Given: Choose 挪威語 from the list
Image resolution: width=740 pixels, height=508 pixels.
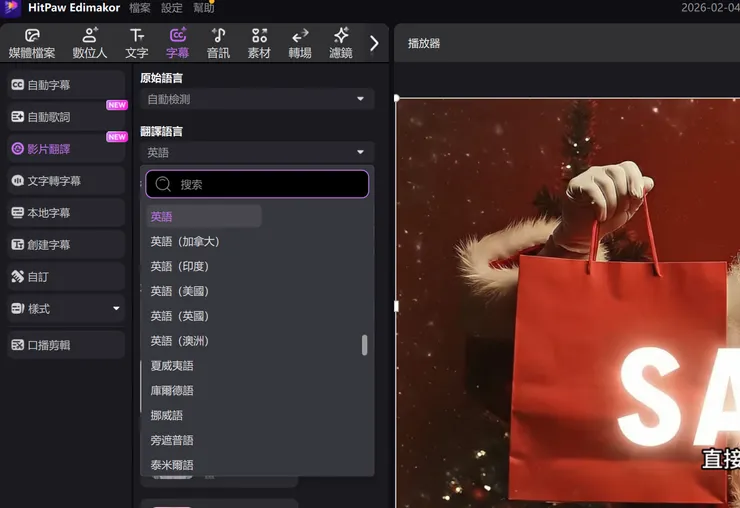Looking at the screenshot, I should point(167,415).
